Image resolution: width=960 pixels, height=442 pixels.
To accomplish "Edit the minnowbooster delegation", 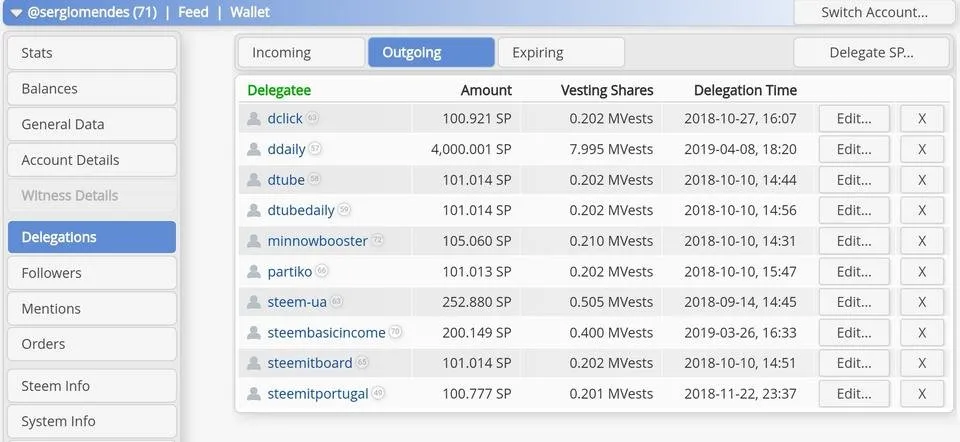I will (854, 241).
